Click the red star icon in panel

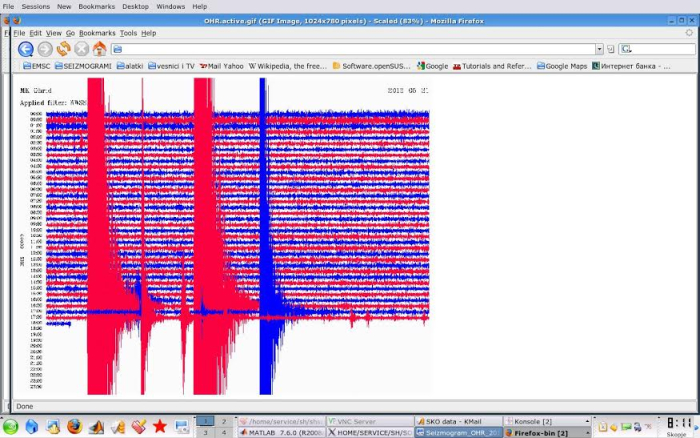click(159, 427)
